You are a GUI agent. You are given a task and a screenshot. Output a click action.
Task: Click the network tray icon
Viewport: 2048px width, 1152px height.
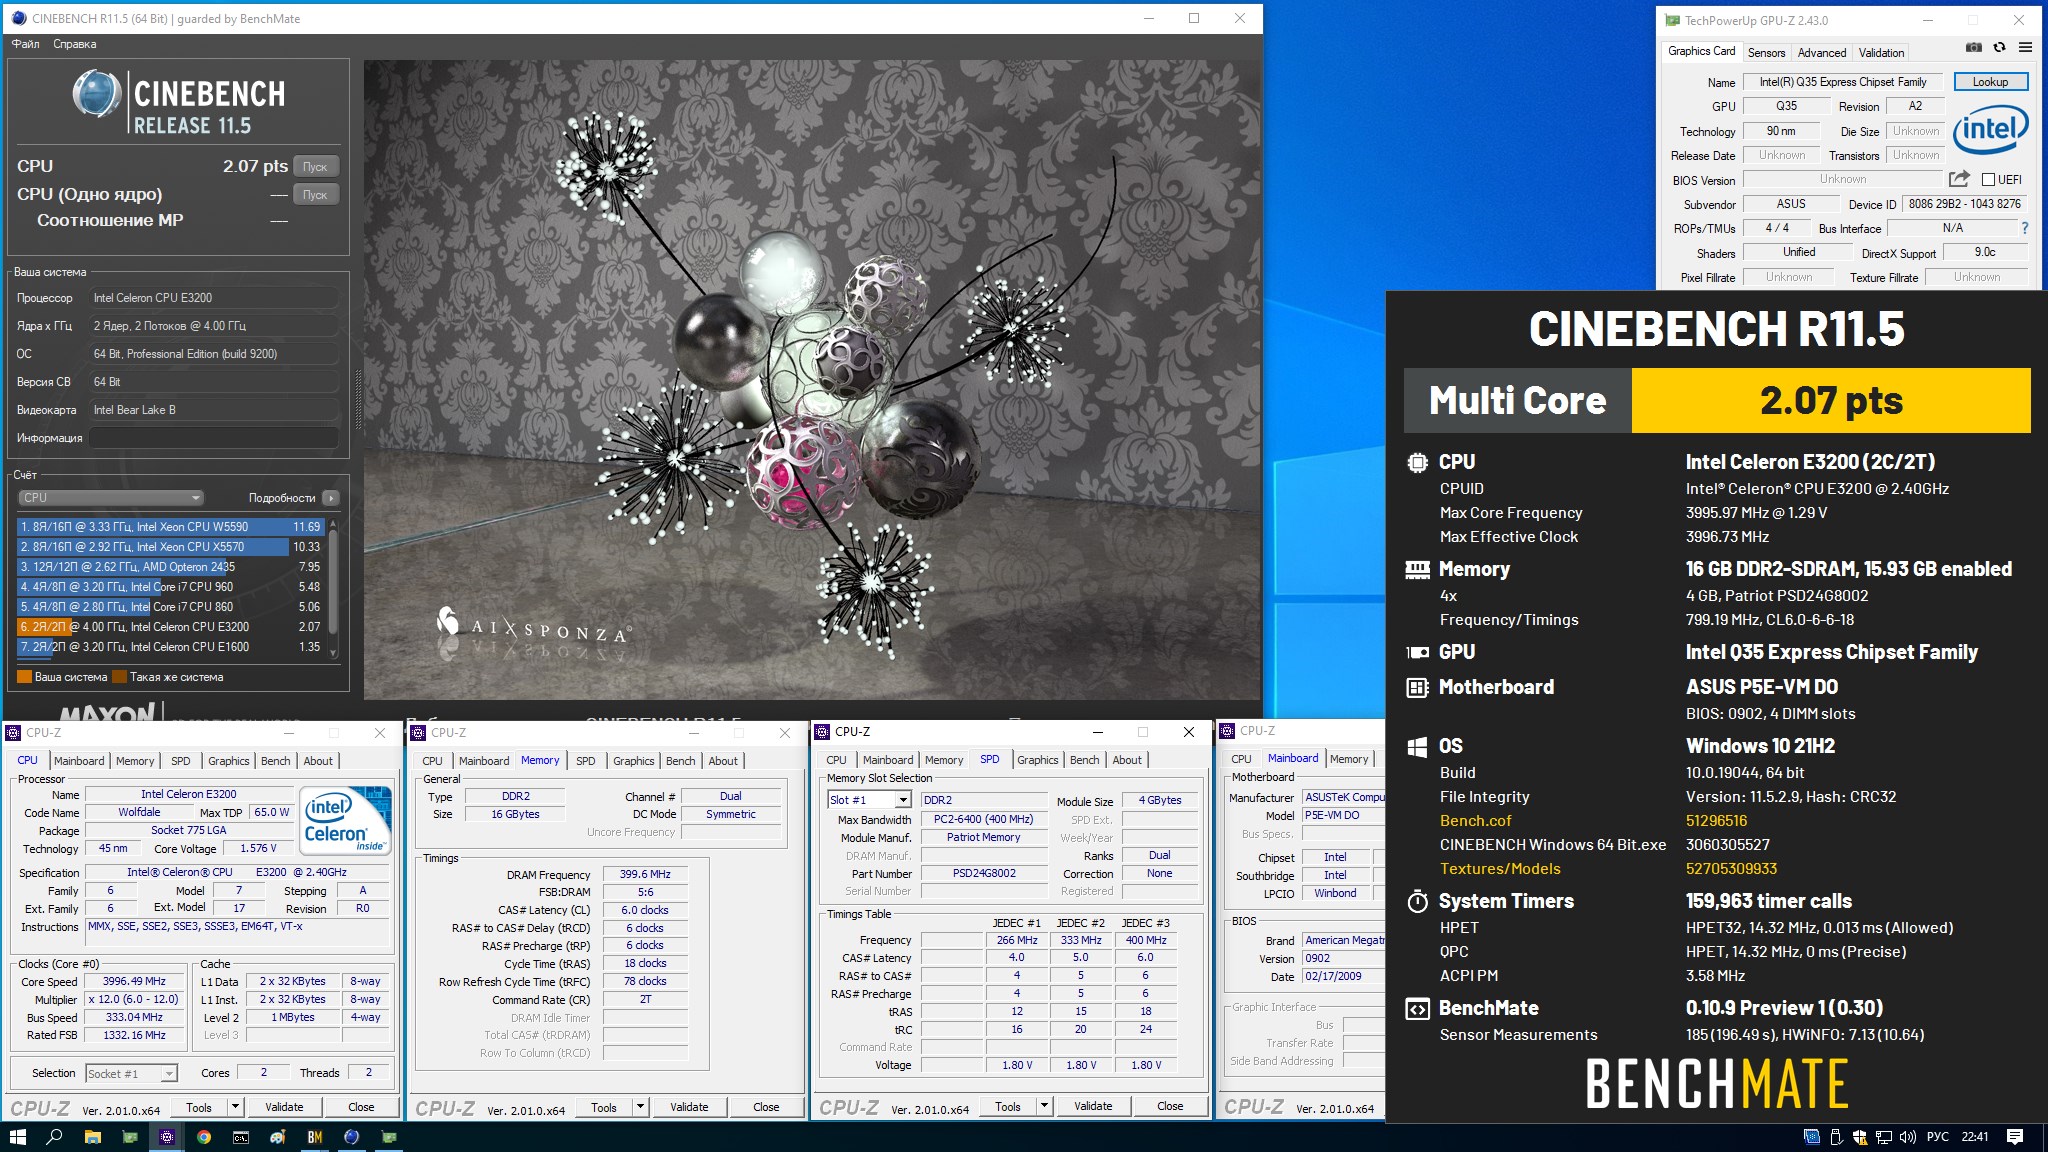(x=1883, y=1137)
